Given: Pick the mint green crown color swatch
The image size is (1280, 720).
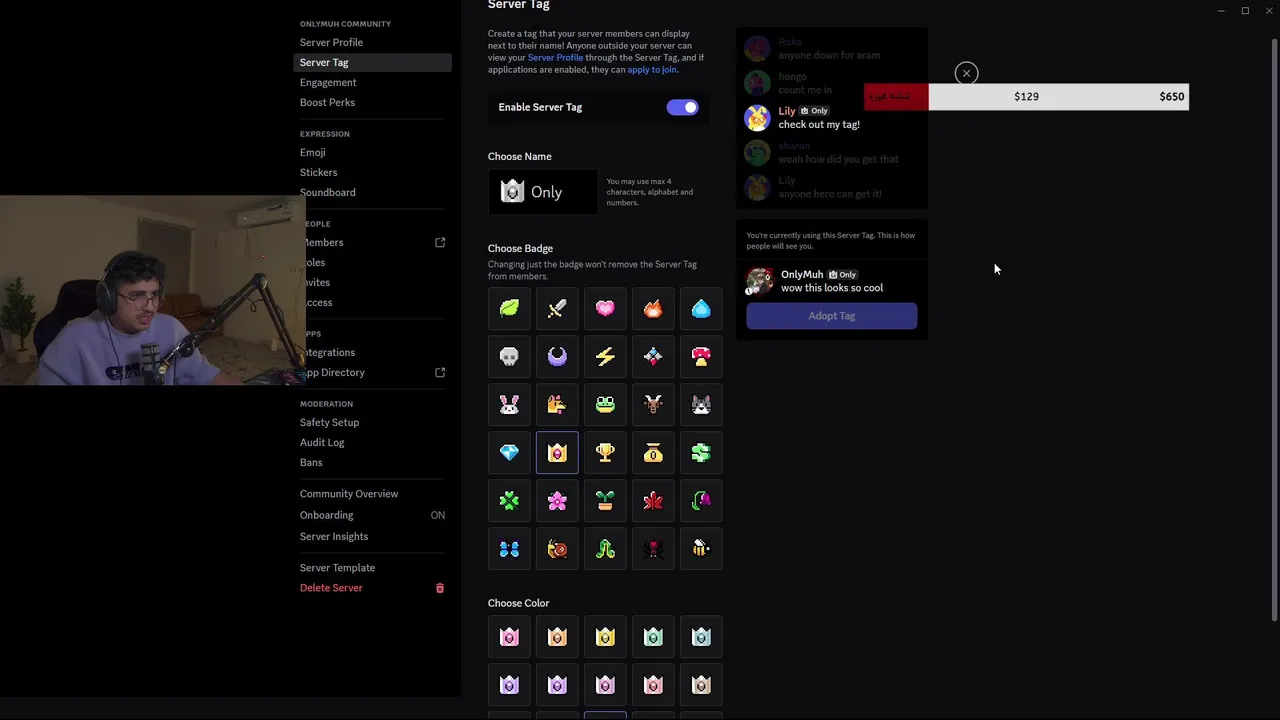Looking at the screenshot, I should tap(653, 637).
